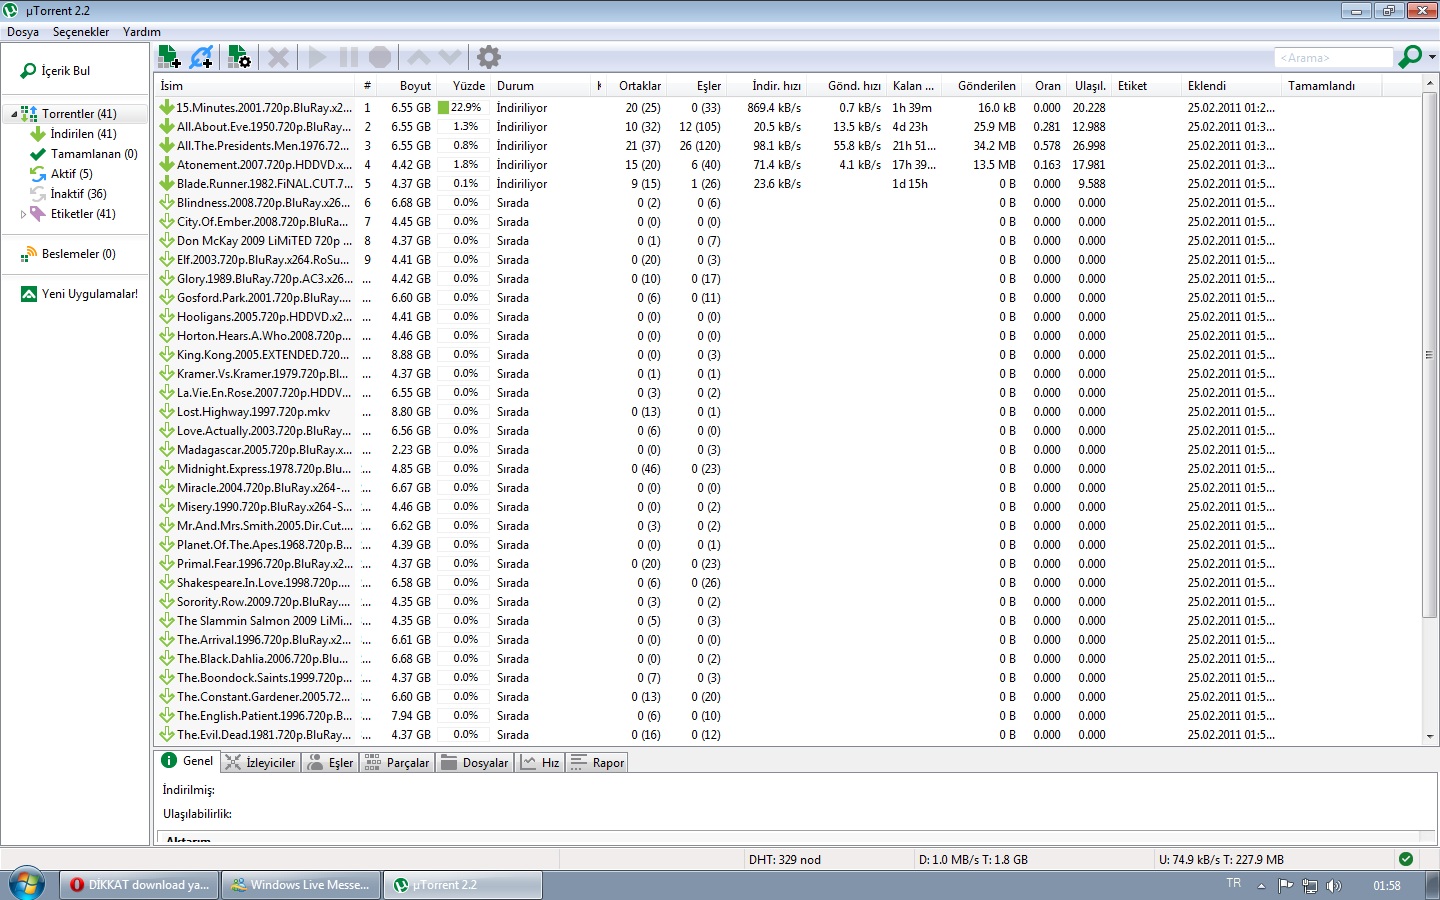Image resolution: width=1440 pixels, height=900 pixels.
Task: Sort by Durum column header
Action: tap(542, 86)
